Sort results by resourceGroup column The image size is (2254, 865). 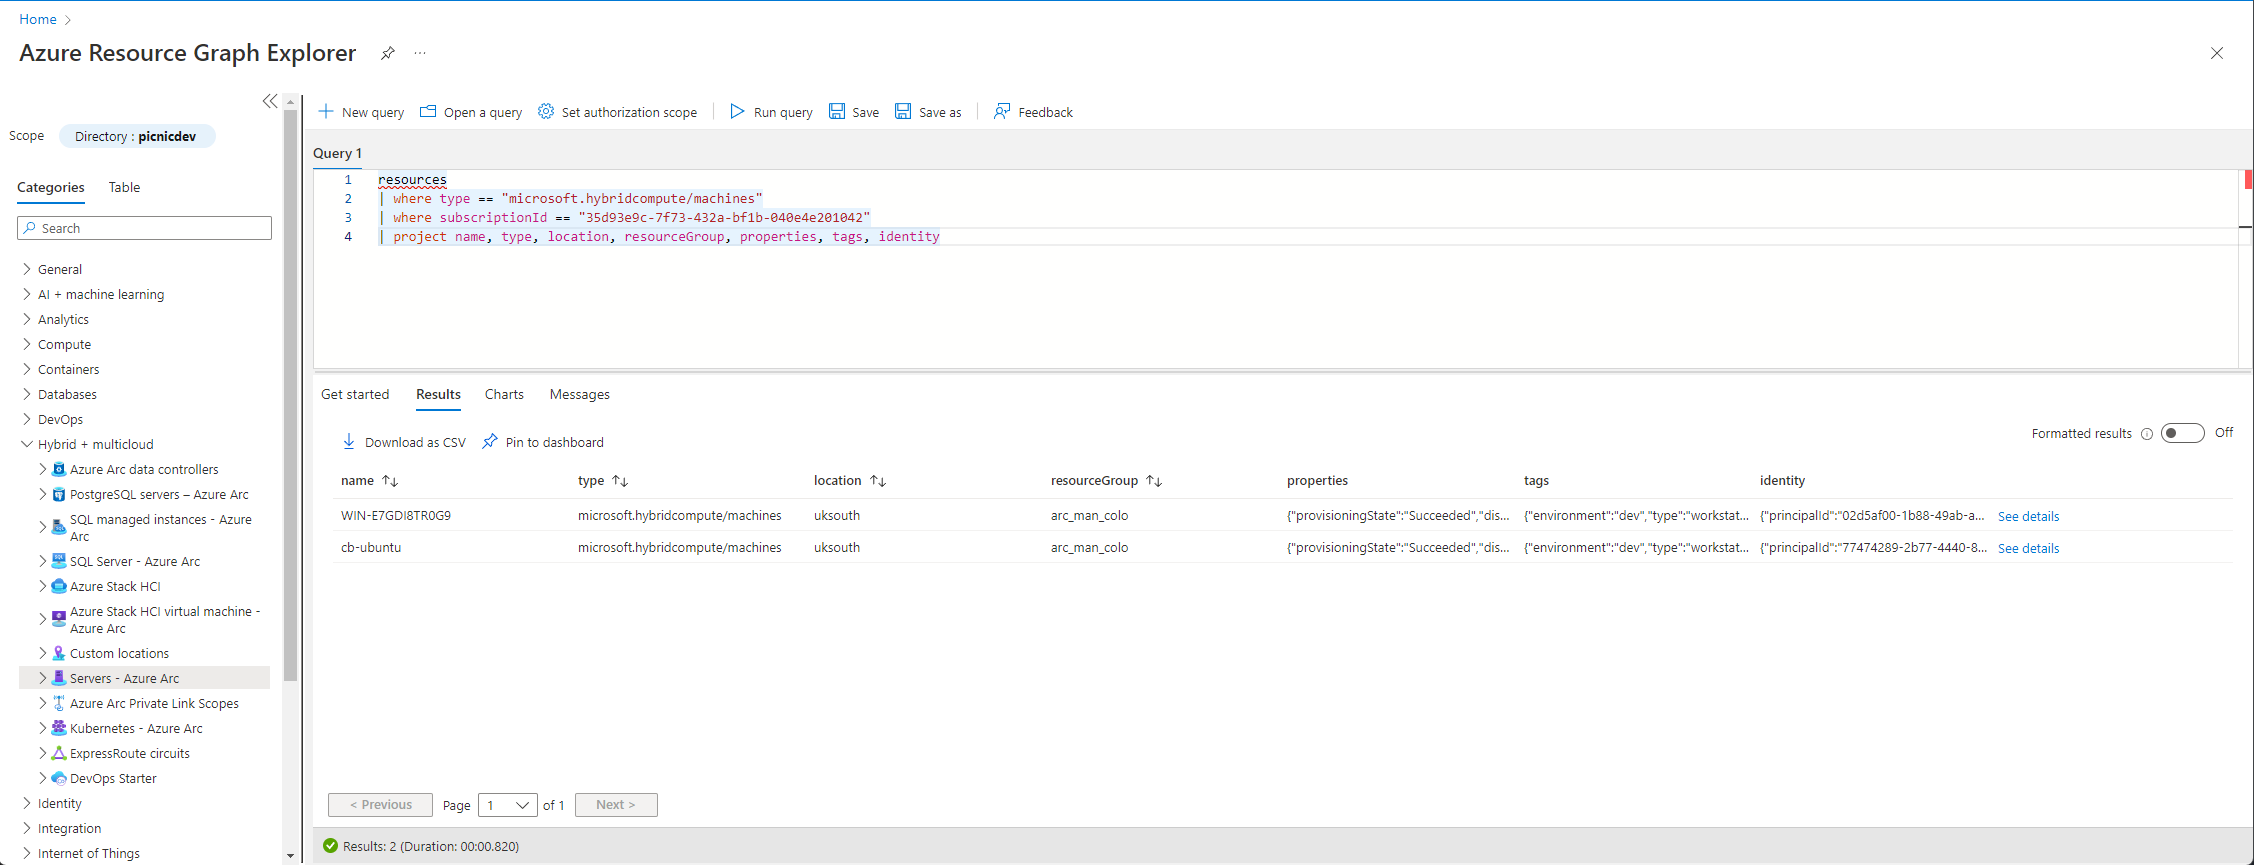click(x=1154, y=481)
